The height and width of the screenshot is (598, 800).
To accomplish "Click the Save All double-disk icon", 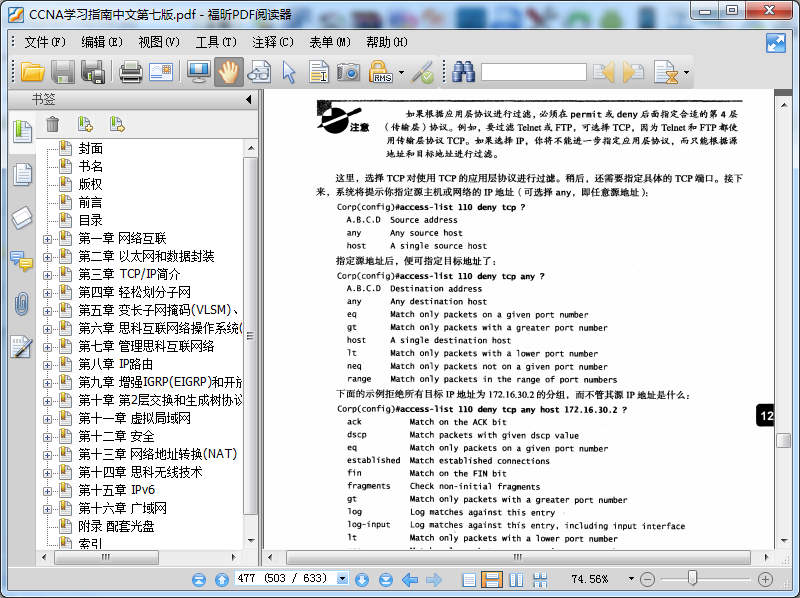I will click(93, 72).
